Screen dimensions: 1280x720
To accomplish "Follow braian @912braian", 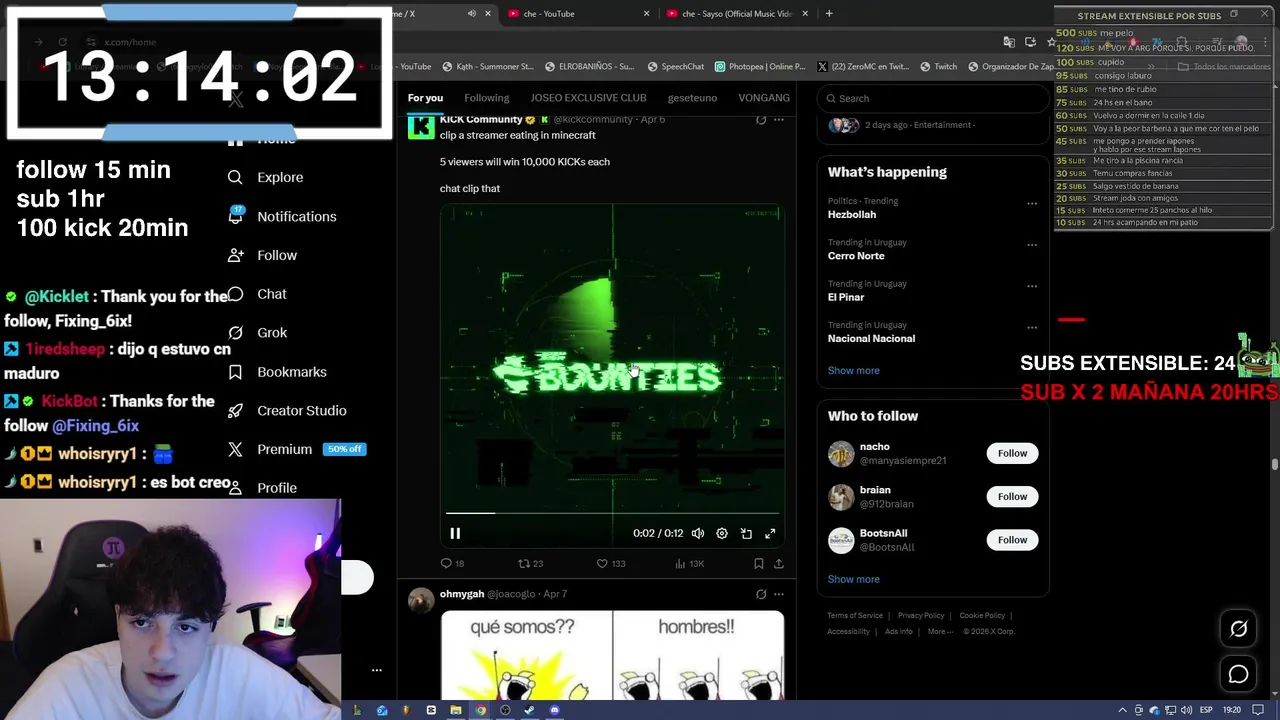I will 1012,496.
